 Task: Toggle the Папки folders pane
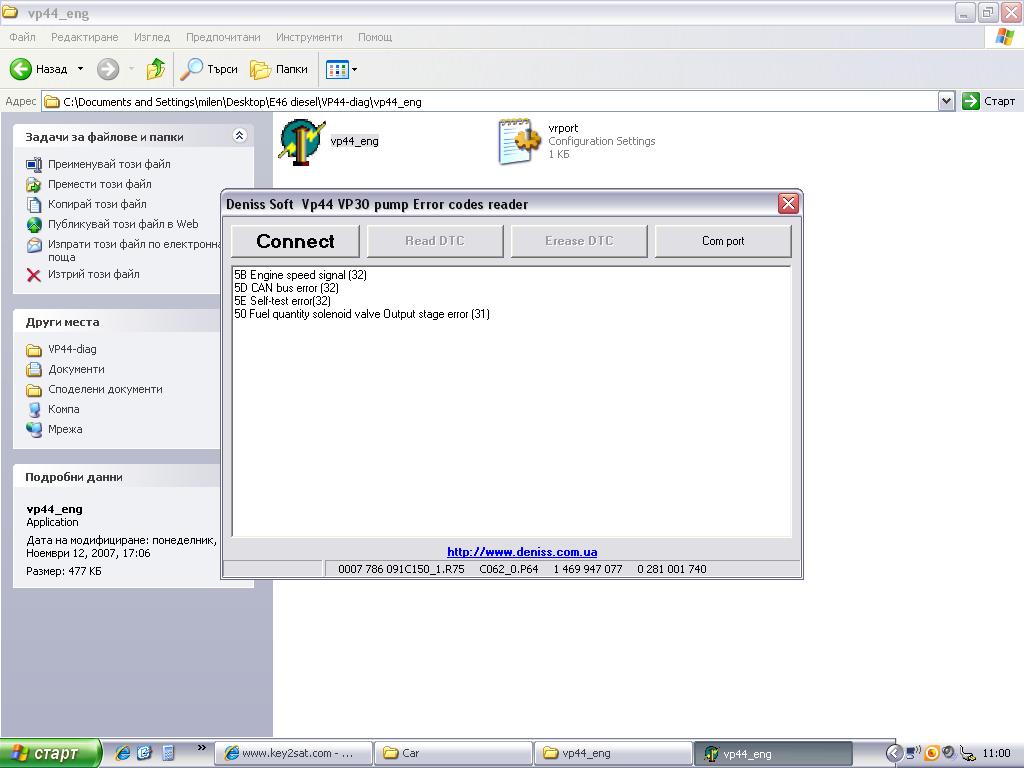pos(279,69)
